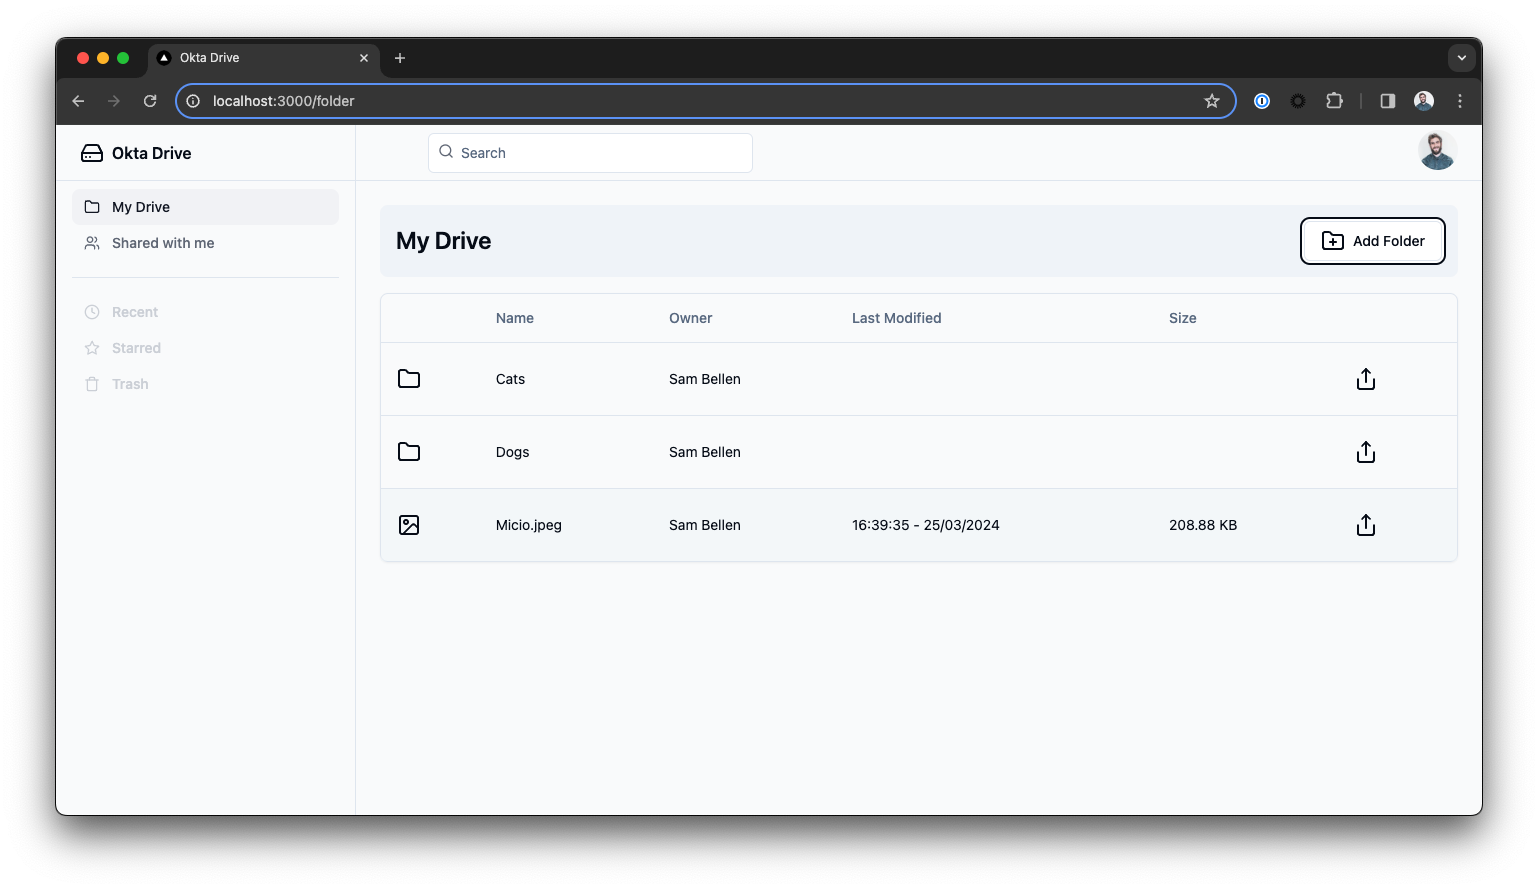
Task: Open the 1Password extension icon
Action: [1262, 101]
